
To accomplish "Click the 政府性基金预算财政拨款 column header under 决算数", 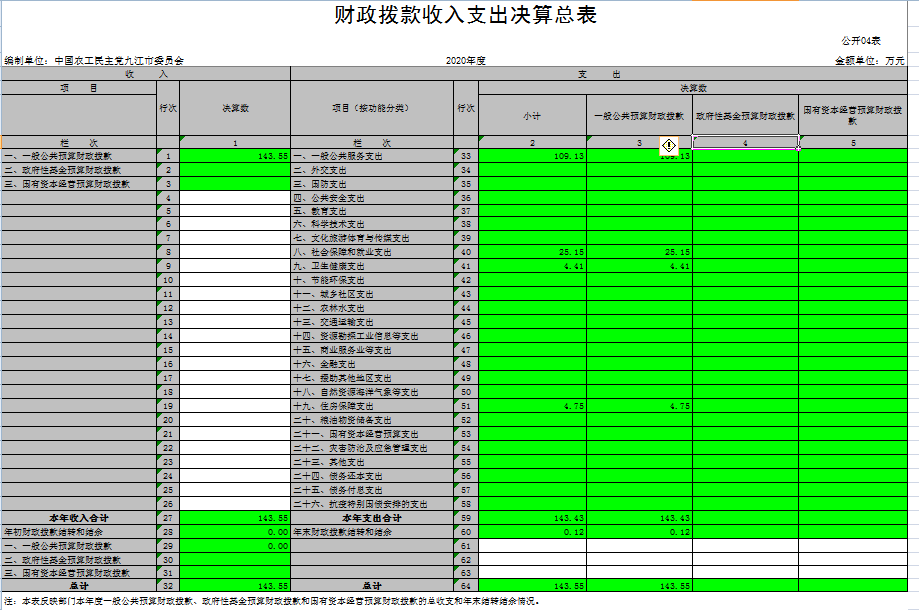I will click(x=745, y=116).
